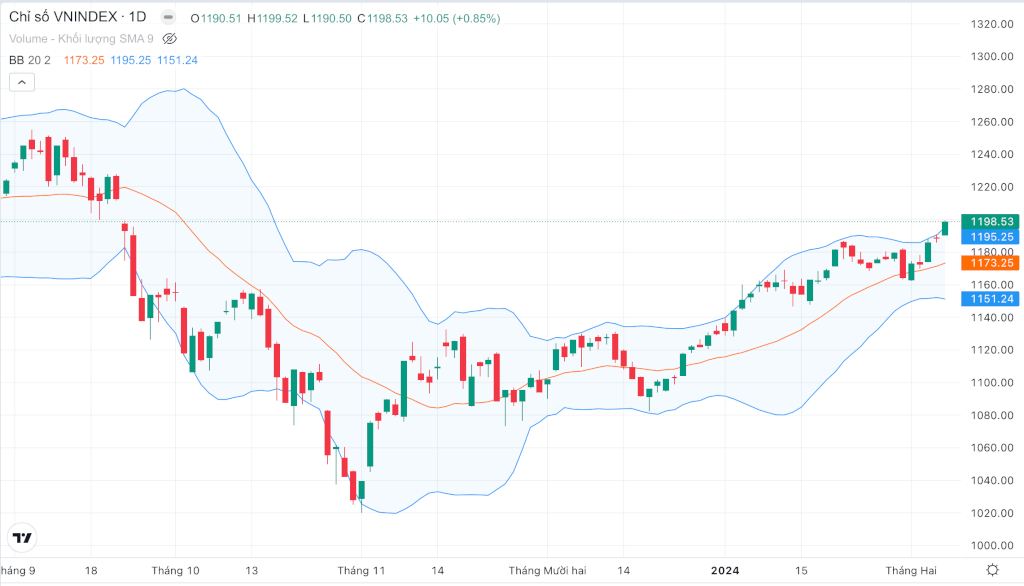Click the 13 date label on time axis
This screenshot has height=586, width=1024.
[x=251, y=570]
